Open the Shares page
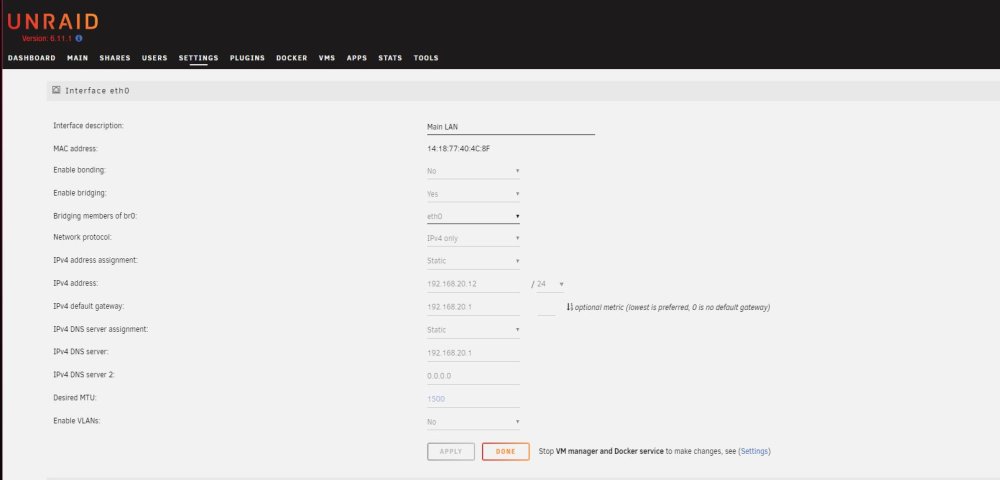This screenshot has height=480, width=1000. pos(115,58)
